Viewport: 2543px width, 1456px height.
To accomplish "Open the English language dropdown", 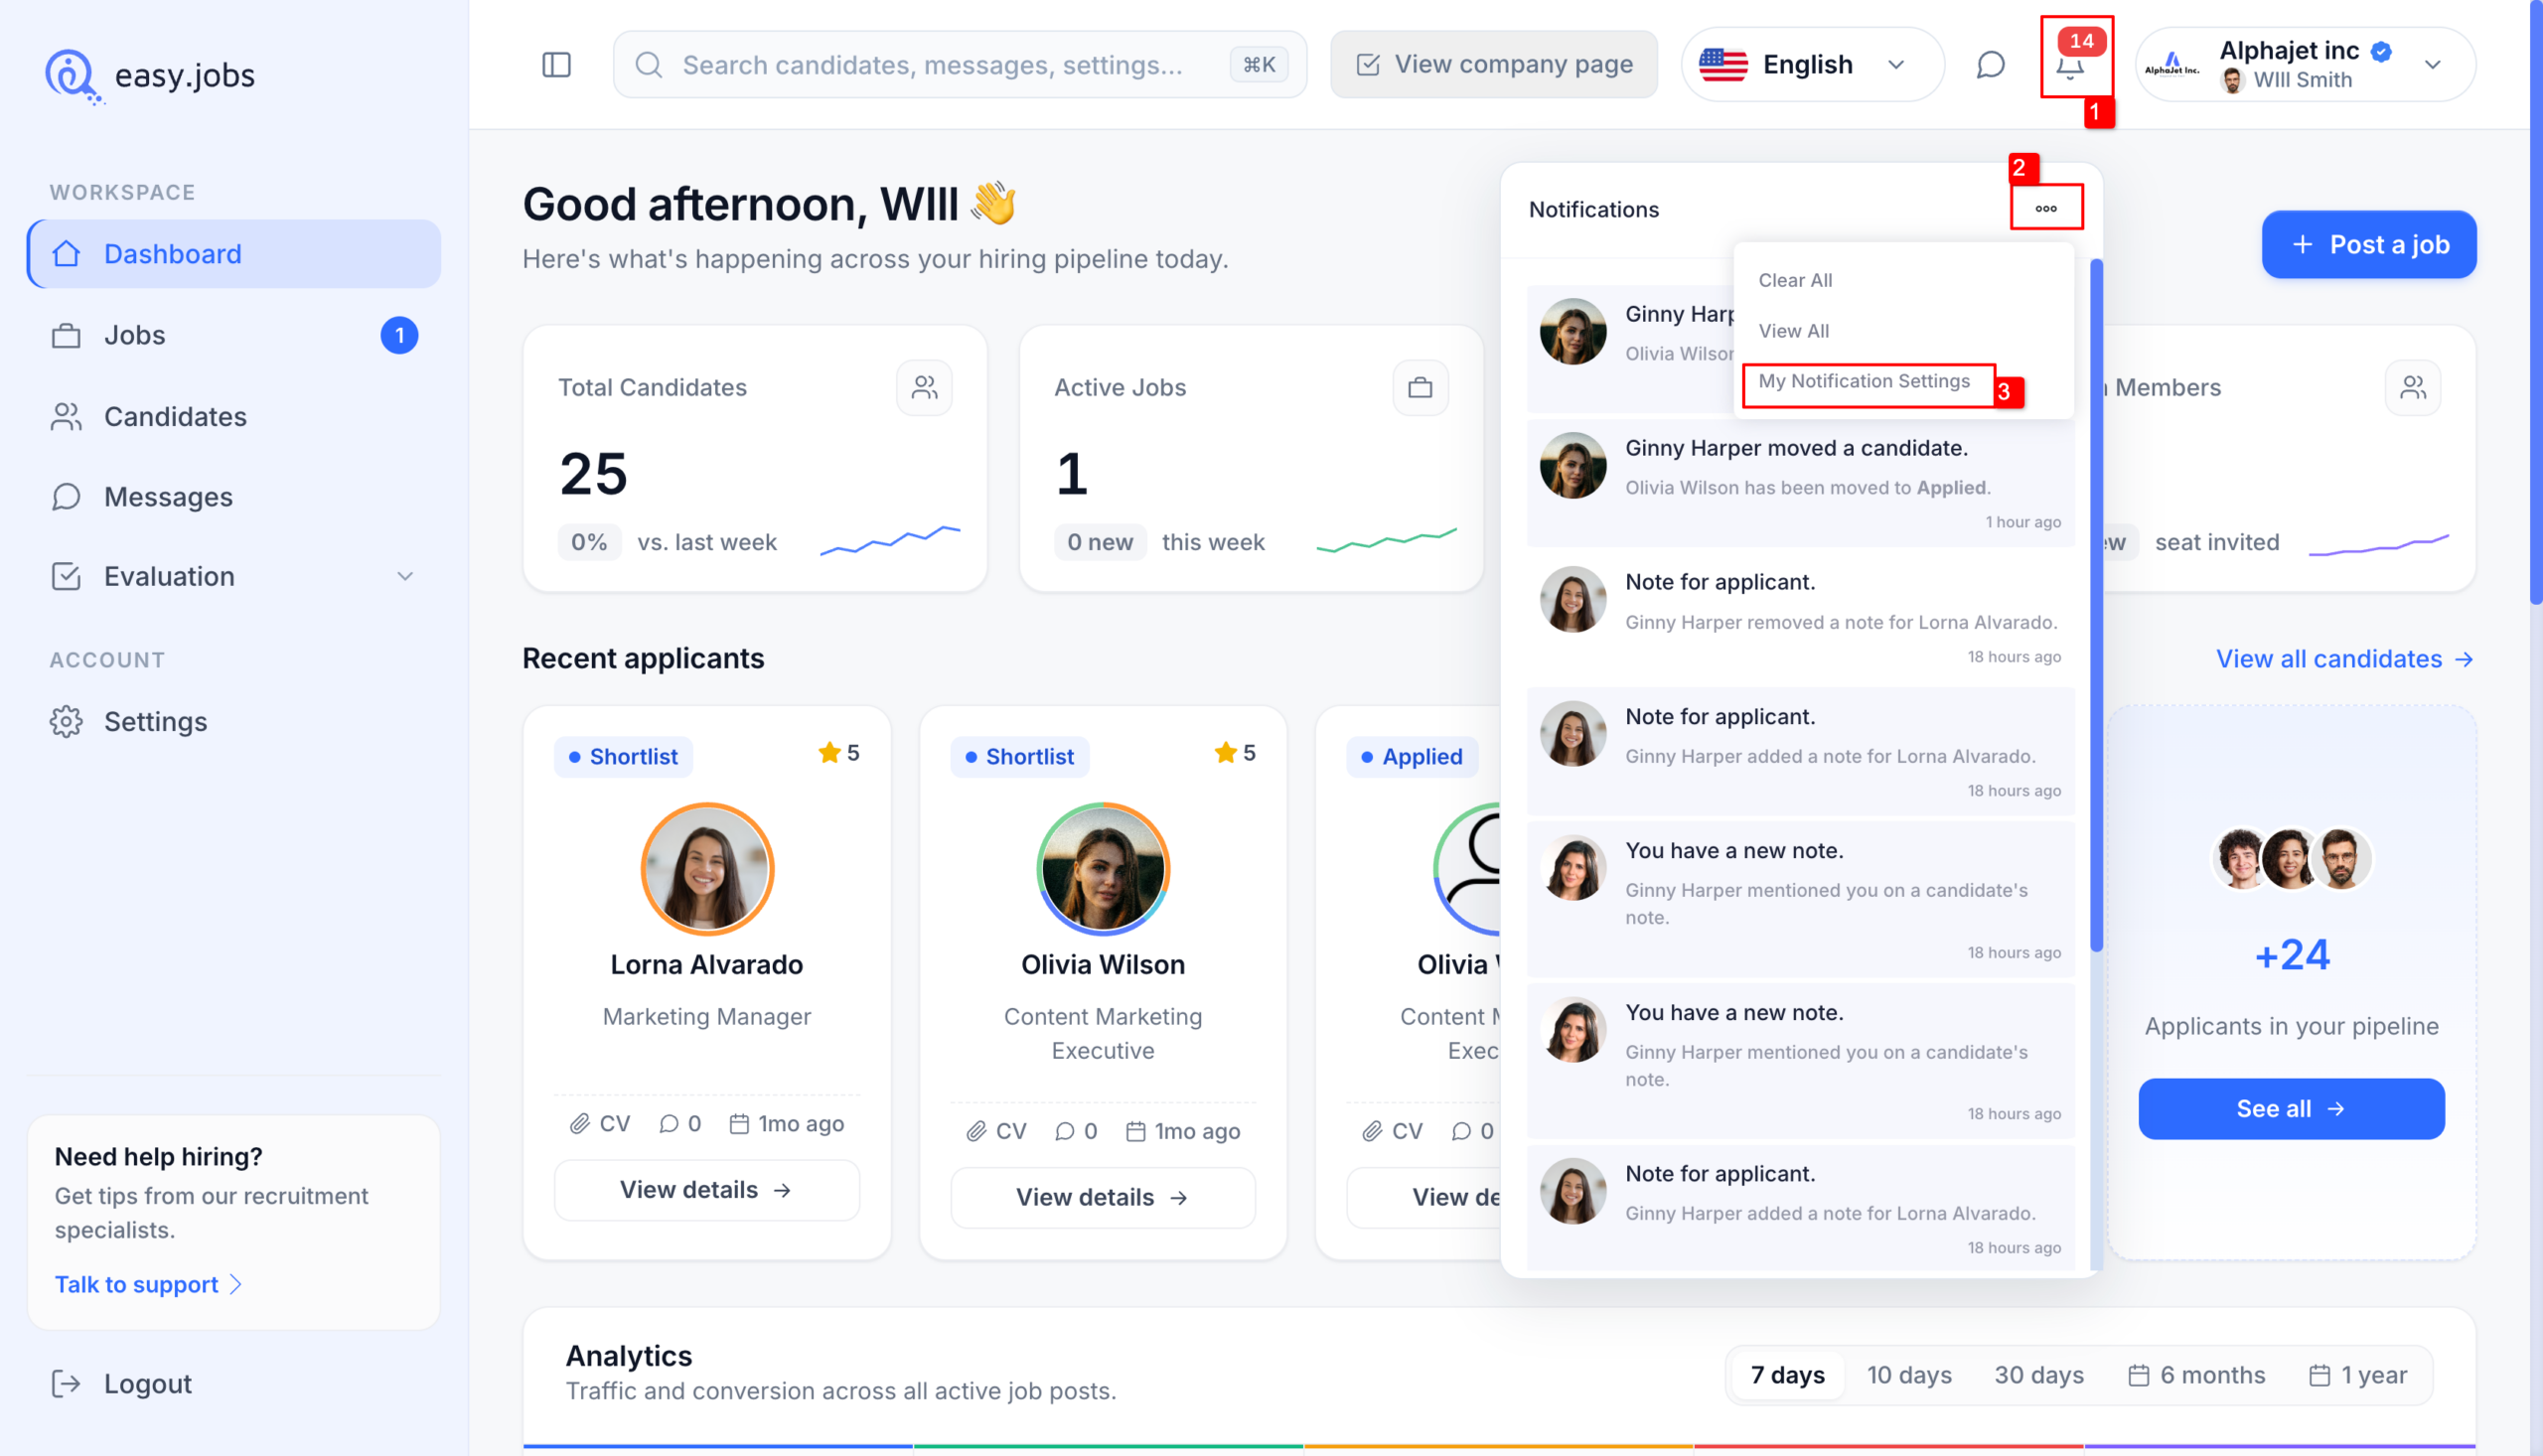I will coord(1812,65).
